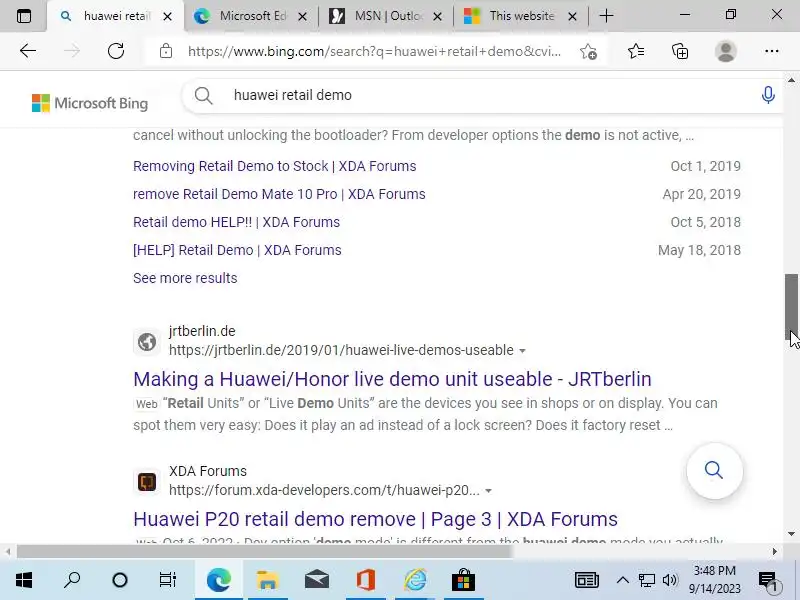Viewport: 800px width, 600px height.
Task: Open Removing Retail Demo to Stock link
Action: click(x=274, y=166)
